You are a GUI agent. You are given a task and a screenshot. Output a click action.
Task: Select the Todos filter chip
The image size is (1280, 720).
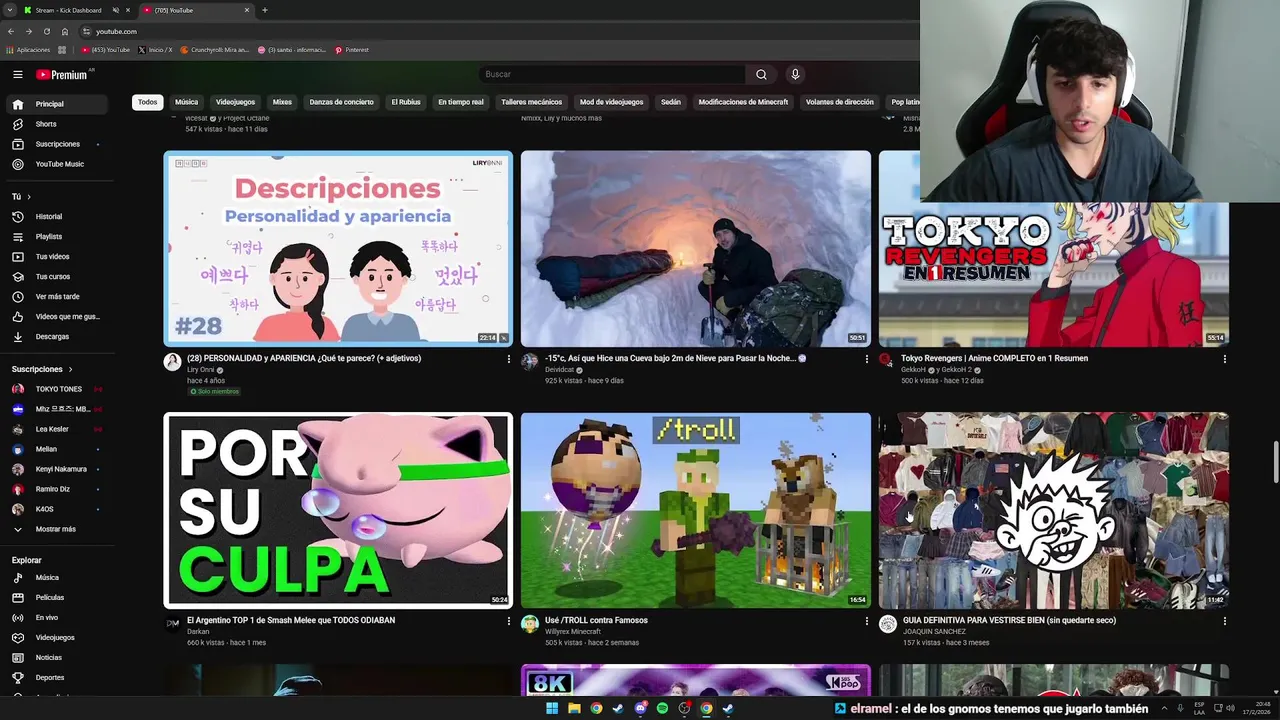coord(147,102)
